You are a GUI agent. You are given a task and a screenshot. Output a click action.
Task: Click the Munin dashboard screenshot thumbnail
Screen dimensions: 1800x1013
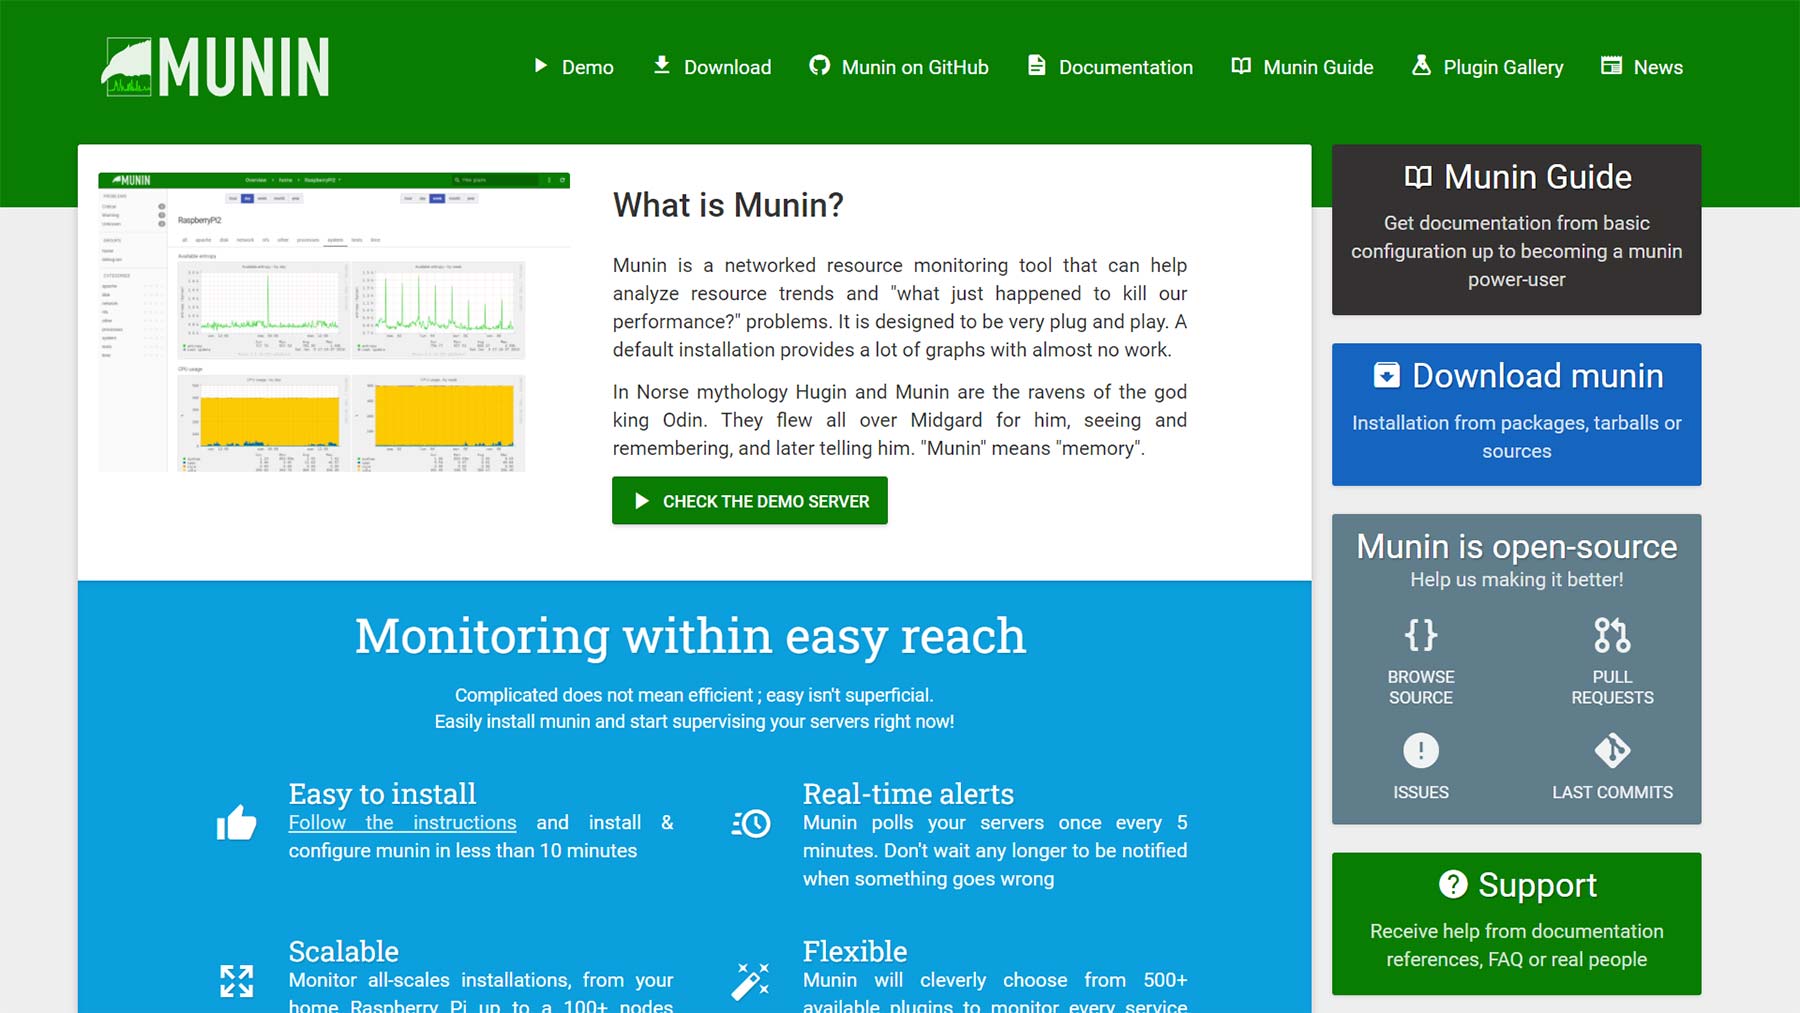(x=334, y=322)
